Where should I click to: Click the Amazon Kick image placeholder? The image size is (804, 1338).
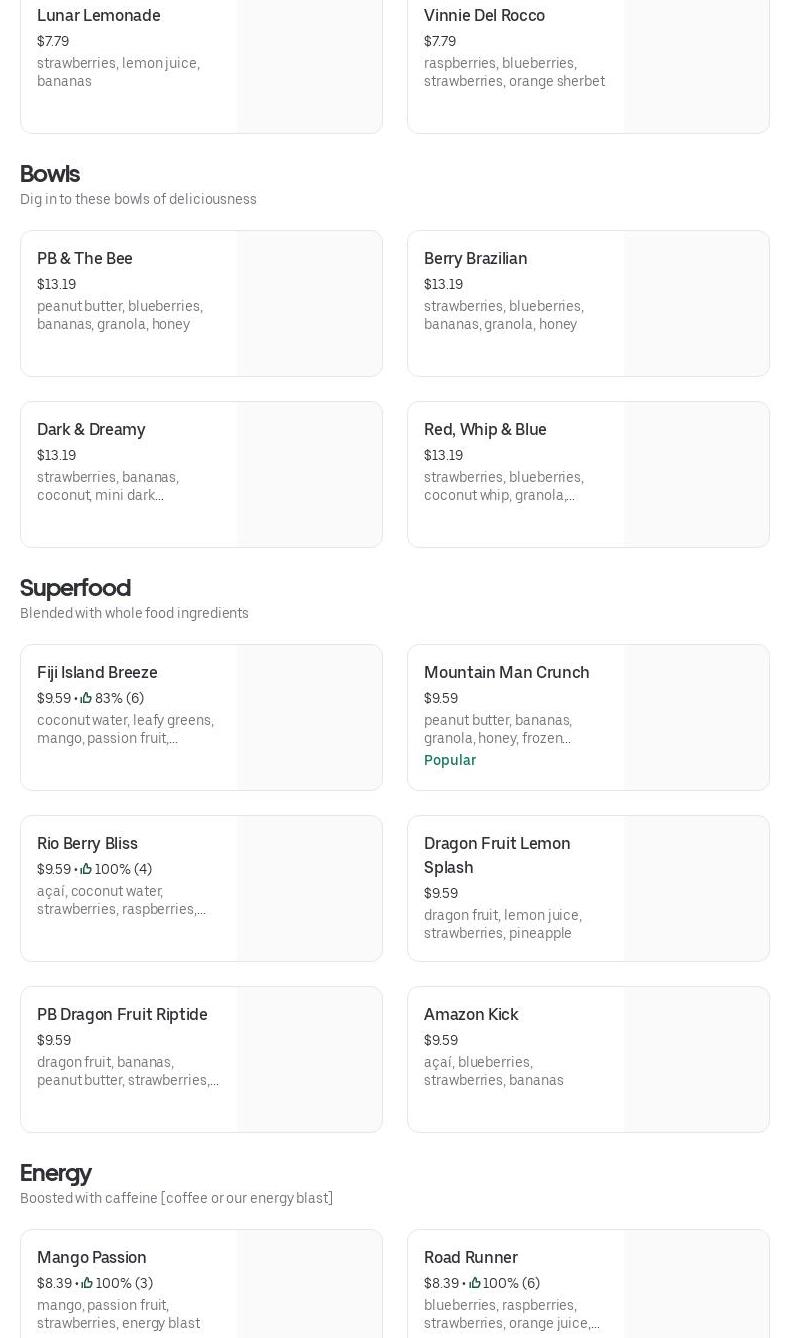point(696,1059)
